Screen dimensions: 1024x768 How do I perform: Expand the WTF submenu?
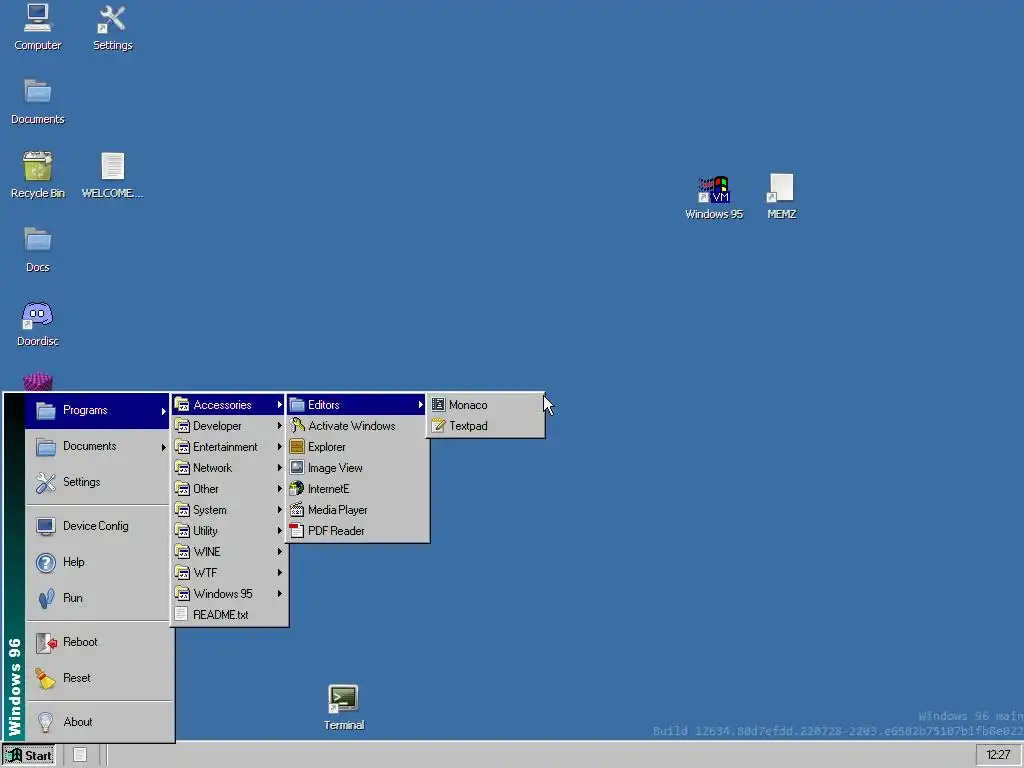coord(229,572)
